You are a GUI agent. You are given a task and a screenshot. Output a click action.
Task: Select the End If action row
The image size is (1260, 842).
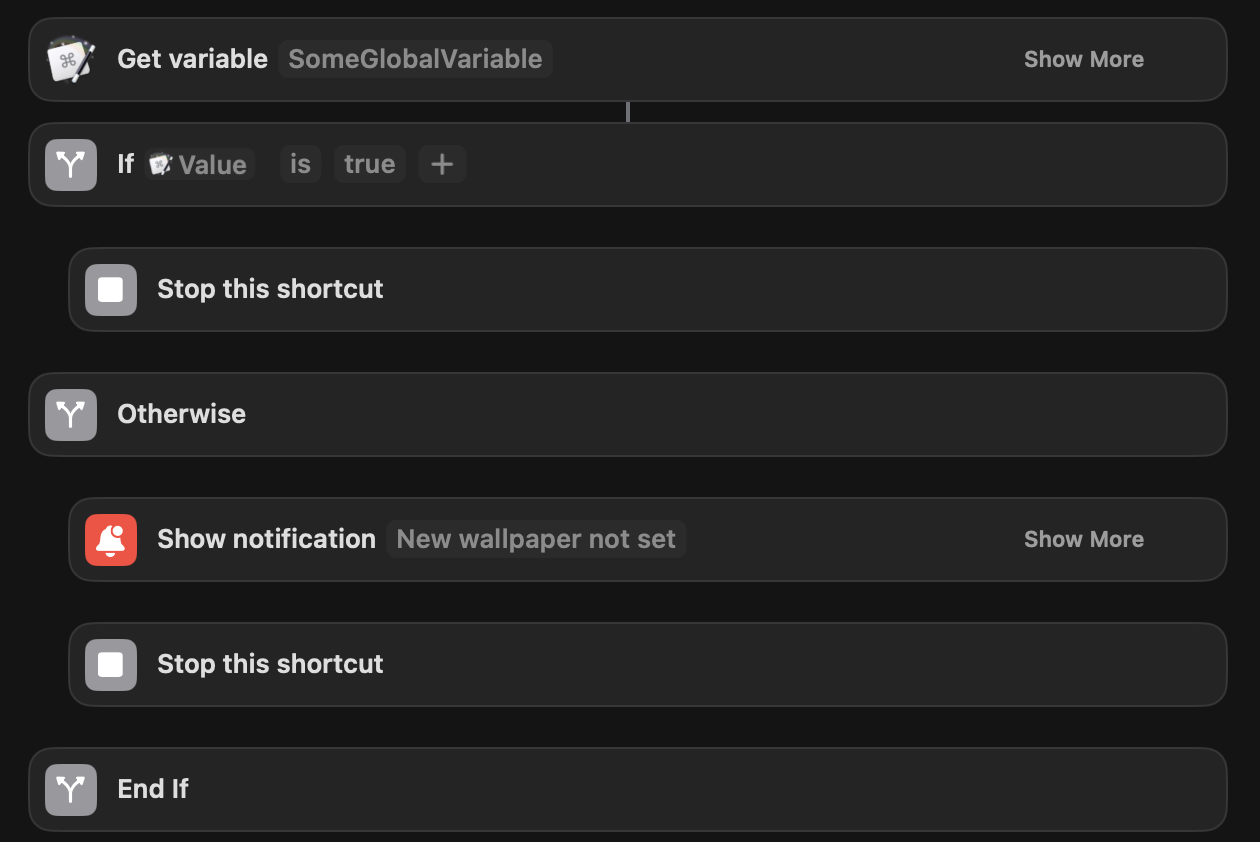click(700, 789)
